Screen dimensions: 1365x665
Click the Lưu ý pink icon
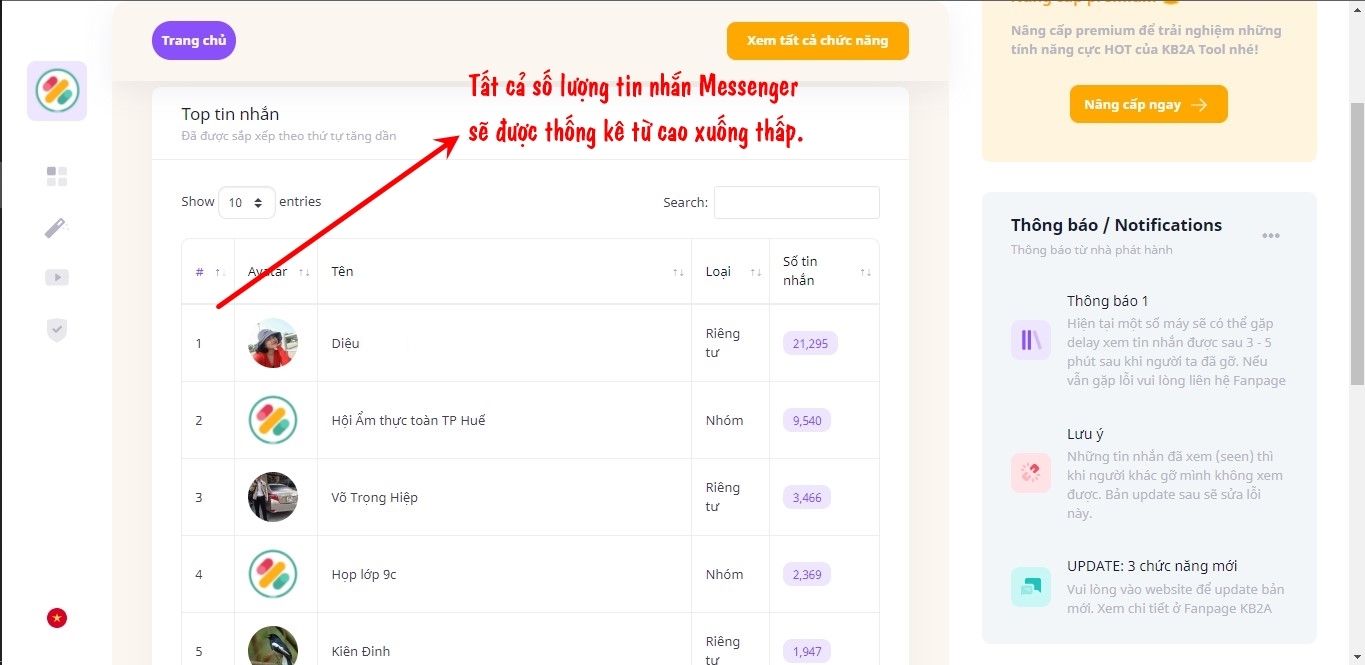tap(1031, 472)
